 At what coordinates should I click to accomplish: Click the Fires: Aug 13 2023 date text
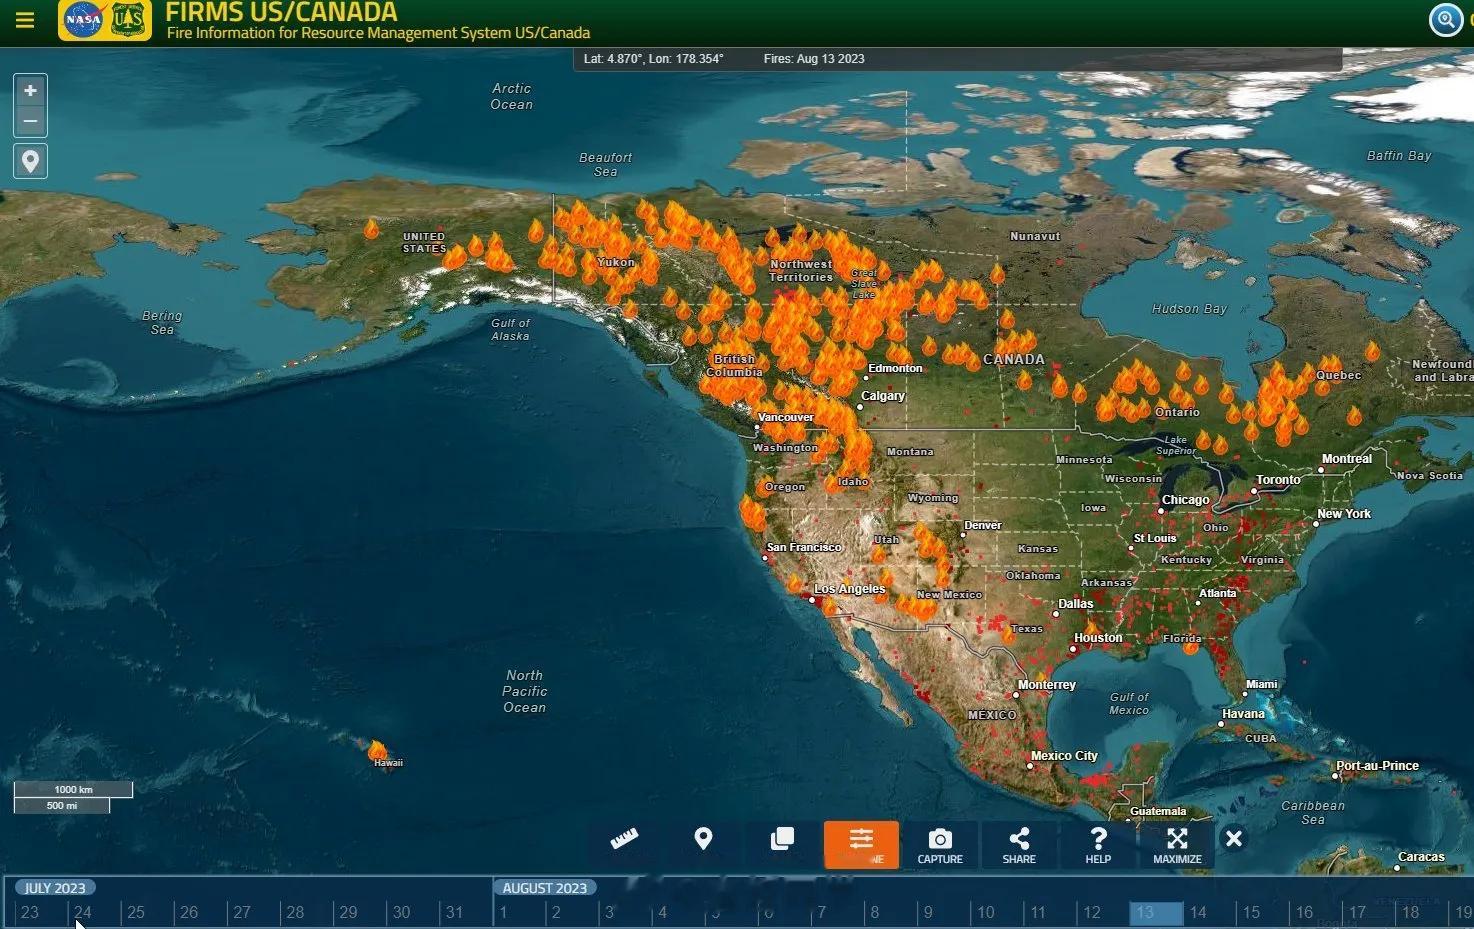coord(814,59)
